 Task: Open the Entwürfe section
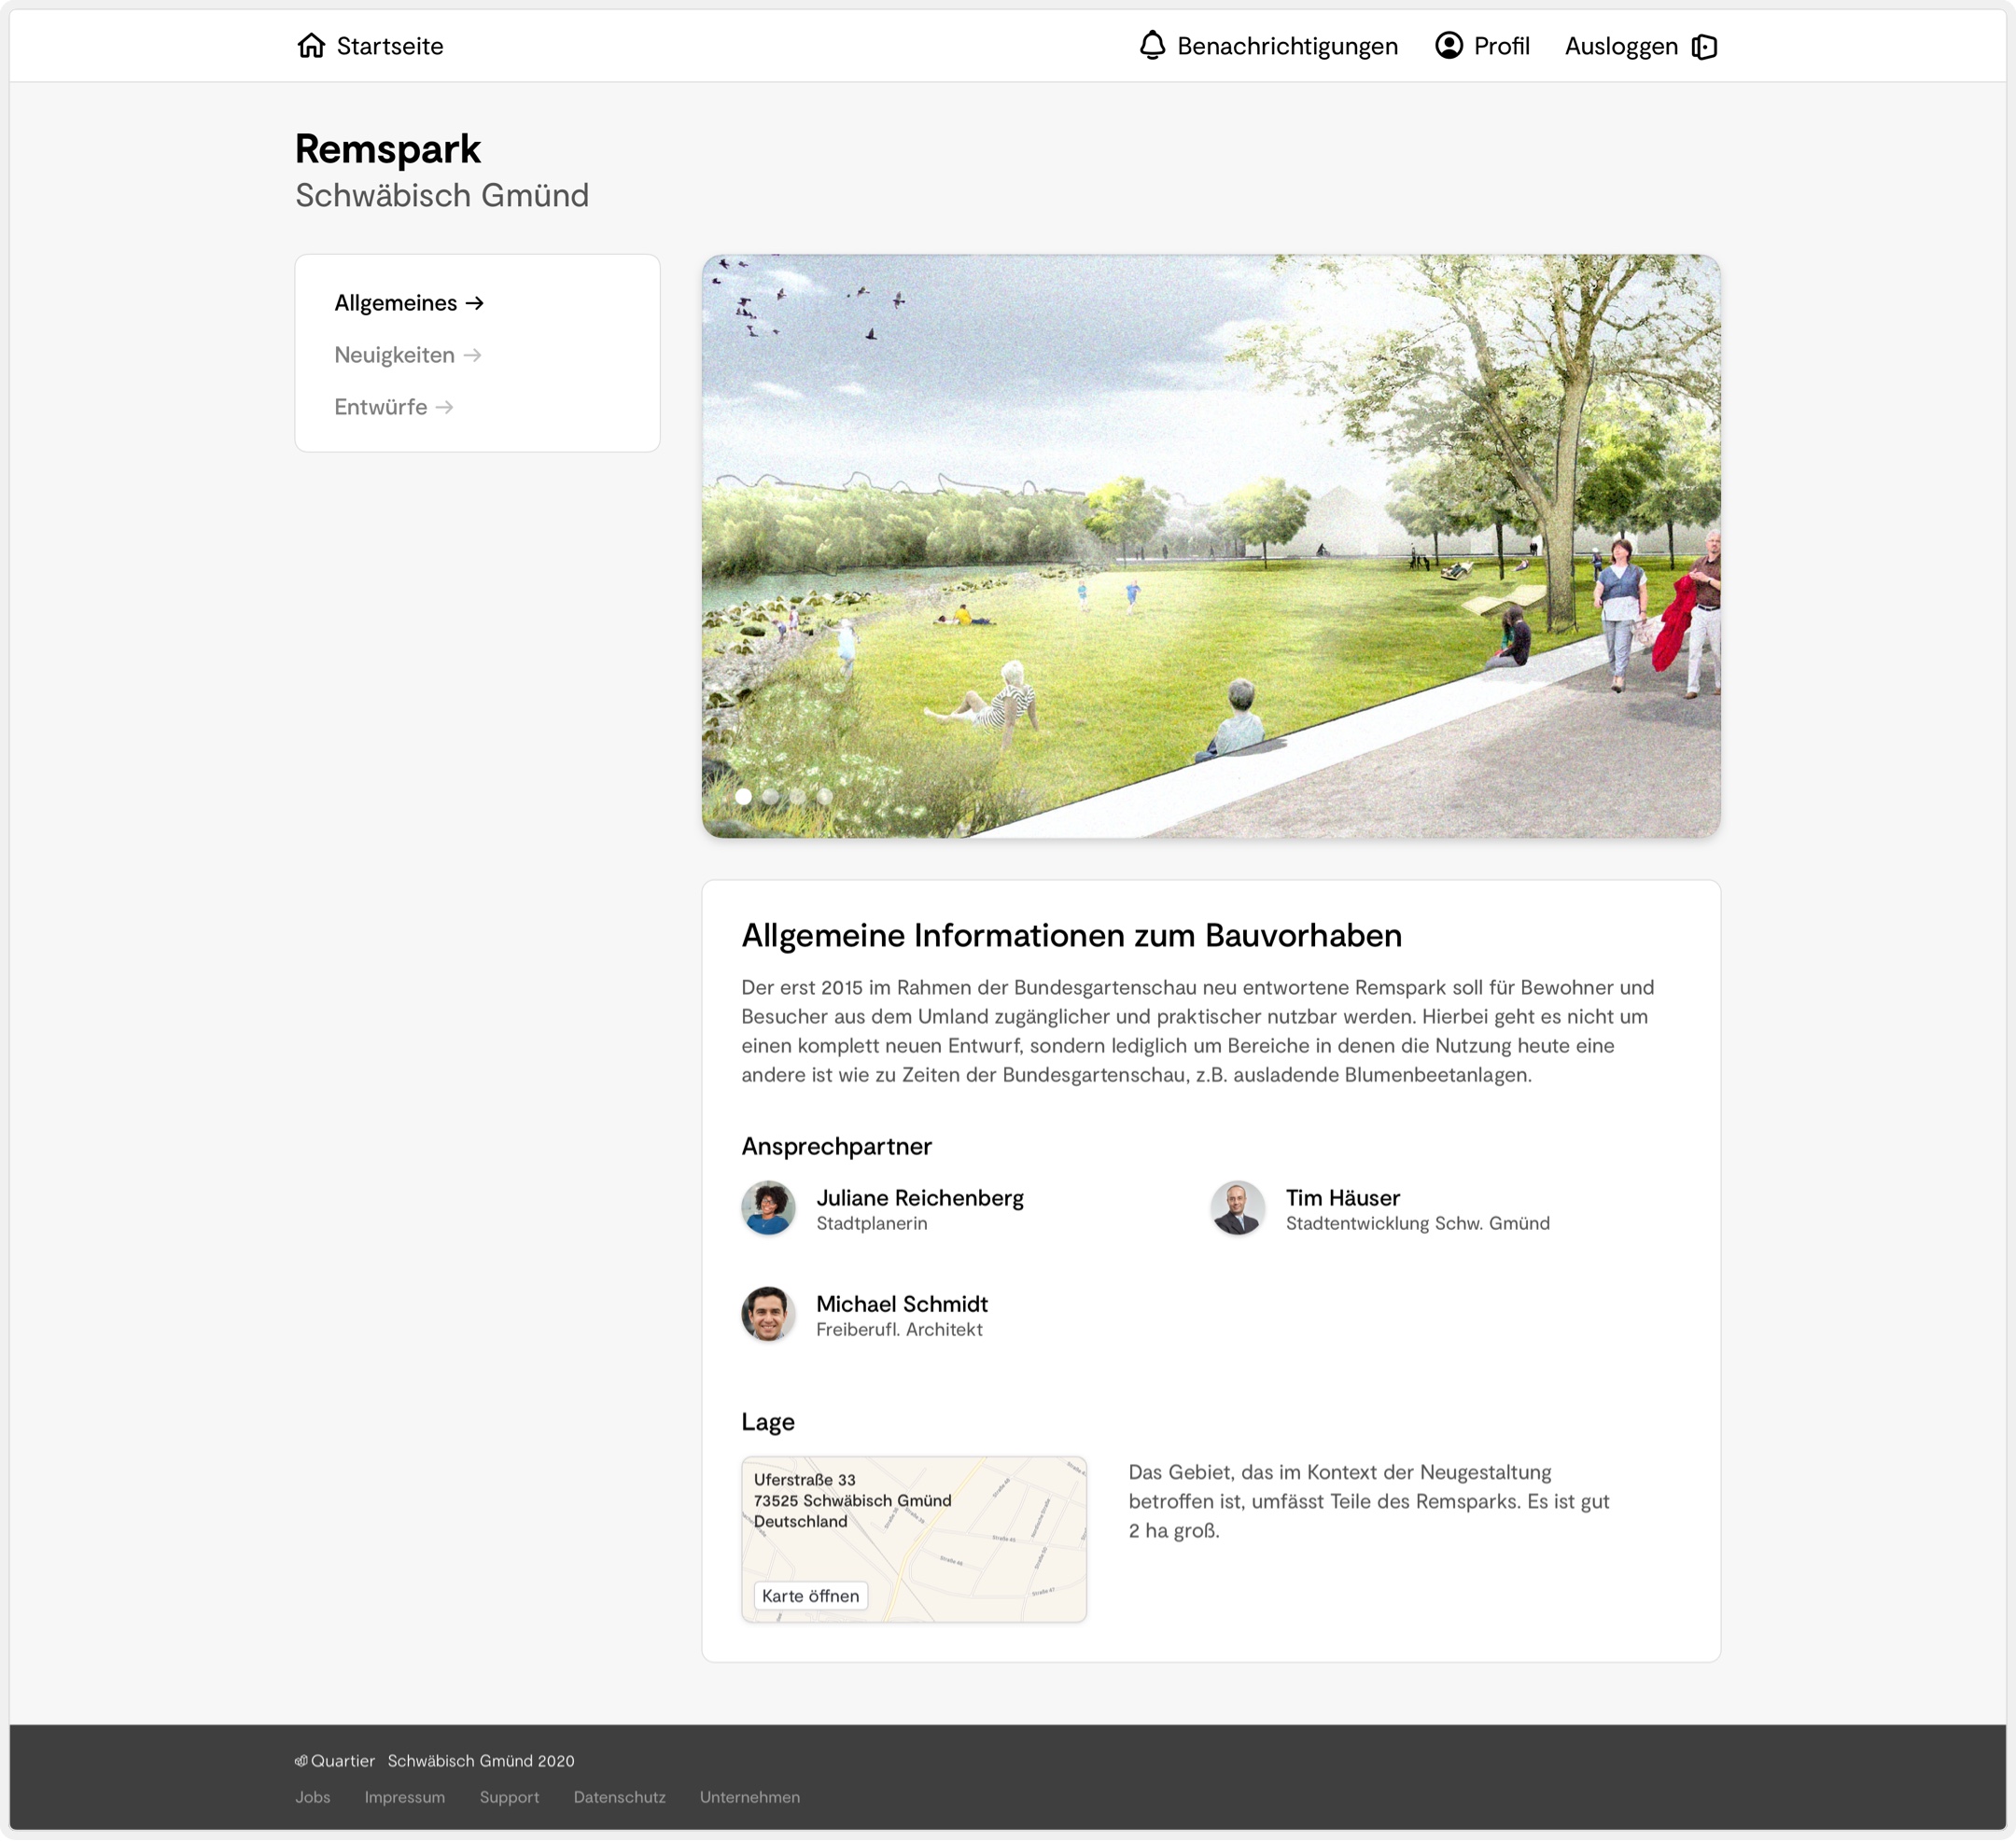pyautogui.click(x=380, y=407)
